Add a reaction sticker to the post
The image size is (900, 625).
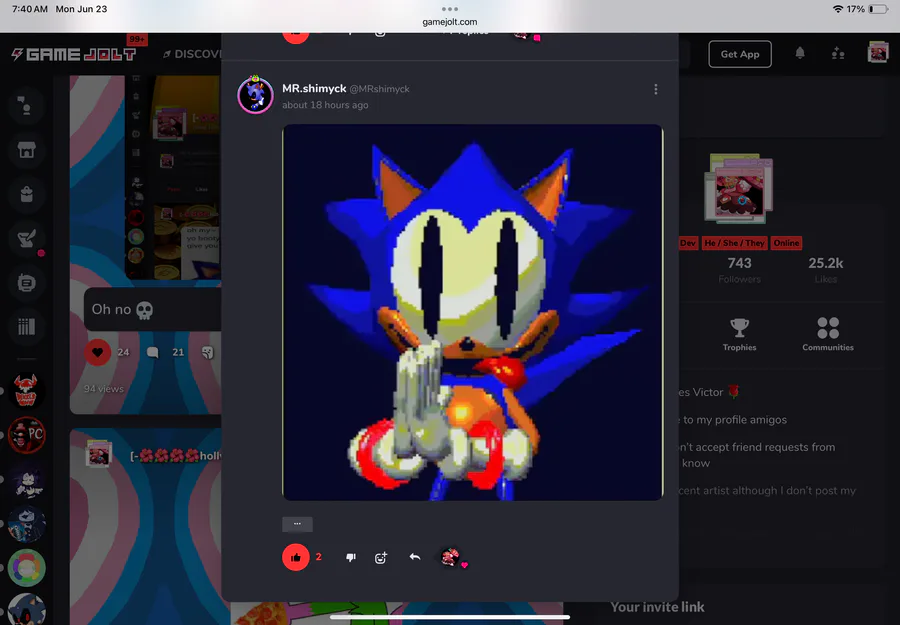coord(381,557)
